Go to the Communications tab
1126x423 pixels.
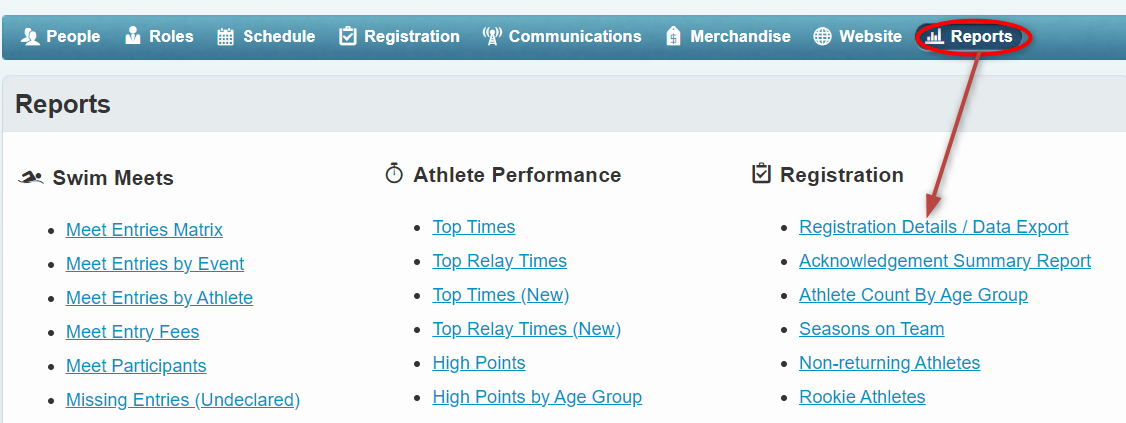pyautogui.click(x=562, y=37)
